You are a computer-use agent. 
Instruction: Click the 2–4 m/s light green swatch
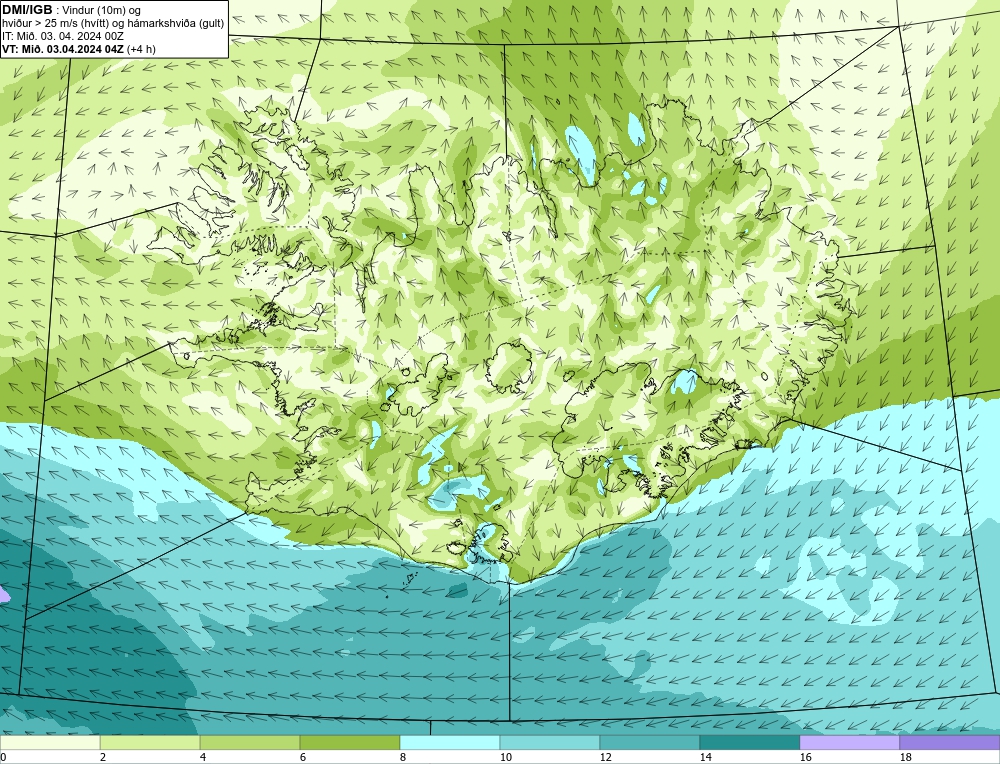[x=150, y=742]
